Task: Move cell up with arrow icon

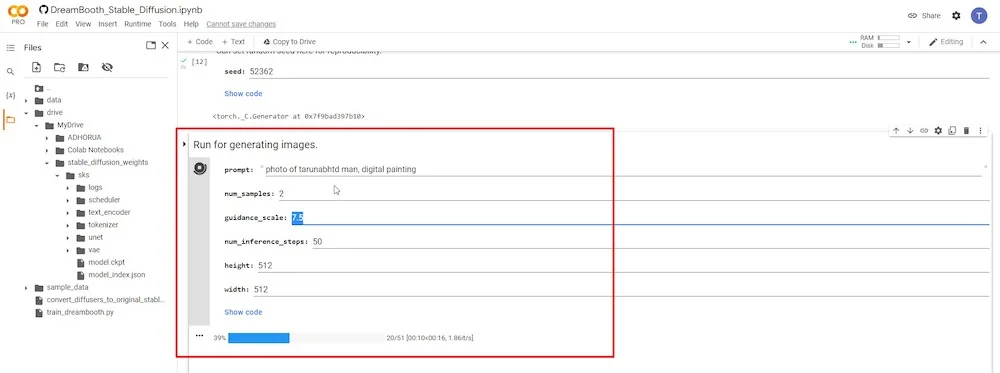Action: pyautogui.click(x=896, y=131)
